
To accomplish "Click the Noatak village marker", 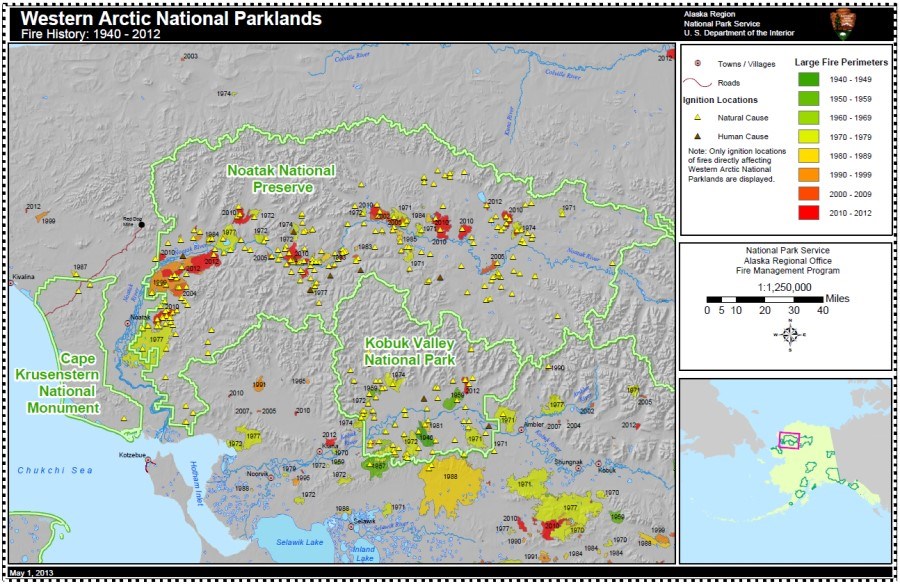I will point(127,323).
